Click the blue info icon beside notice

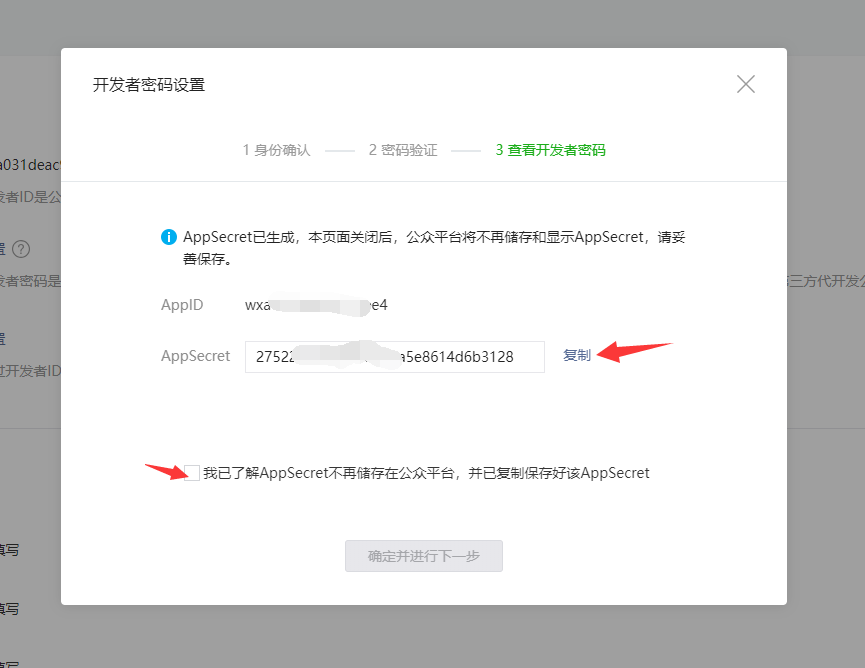[168, 237]
